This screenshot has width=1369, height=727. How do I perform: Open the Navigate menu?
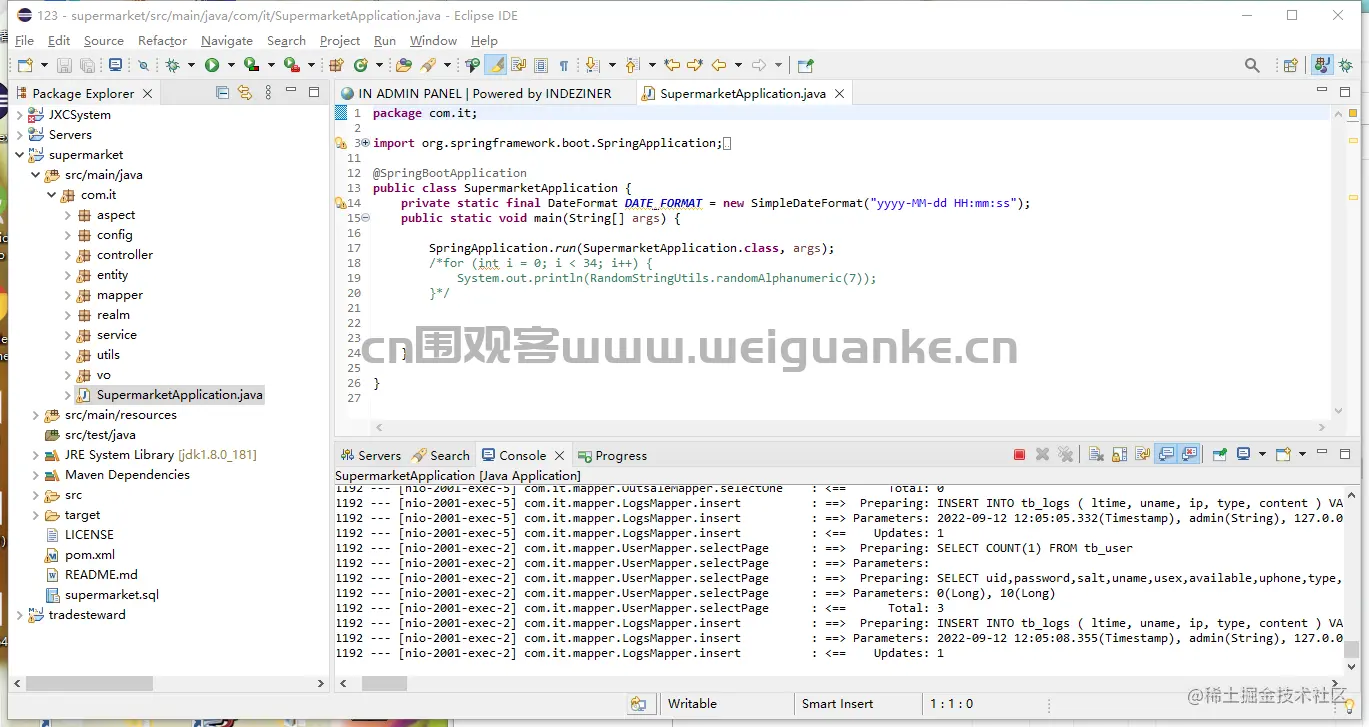(x=227, y=41)
